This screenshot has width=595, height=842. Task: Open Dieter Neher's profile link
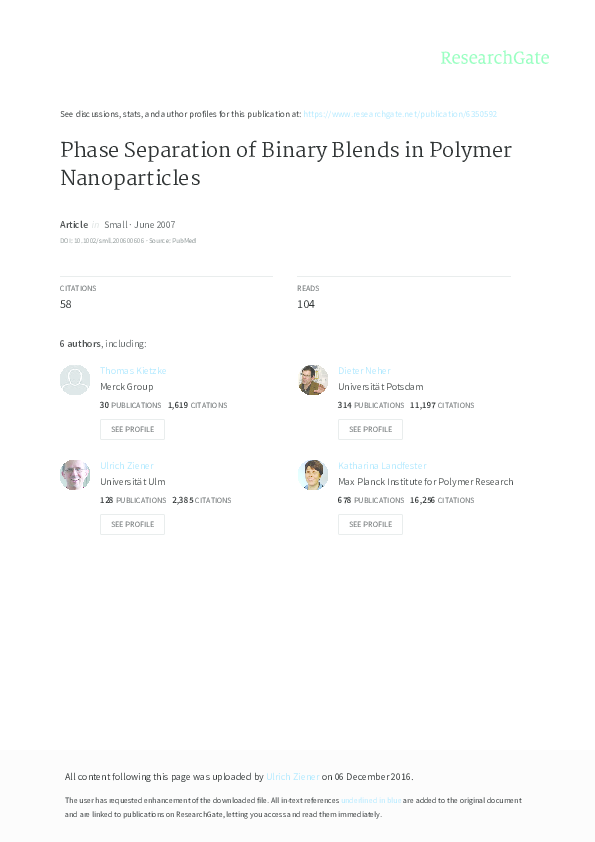365,370
